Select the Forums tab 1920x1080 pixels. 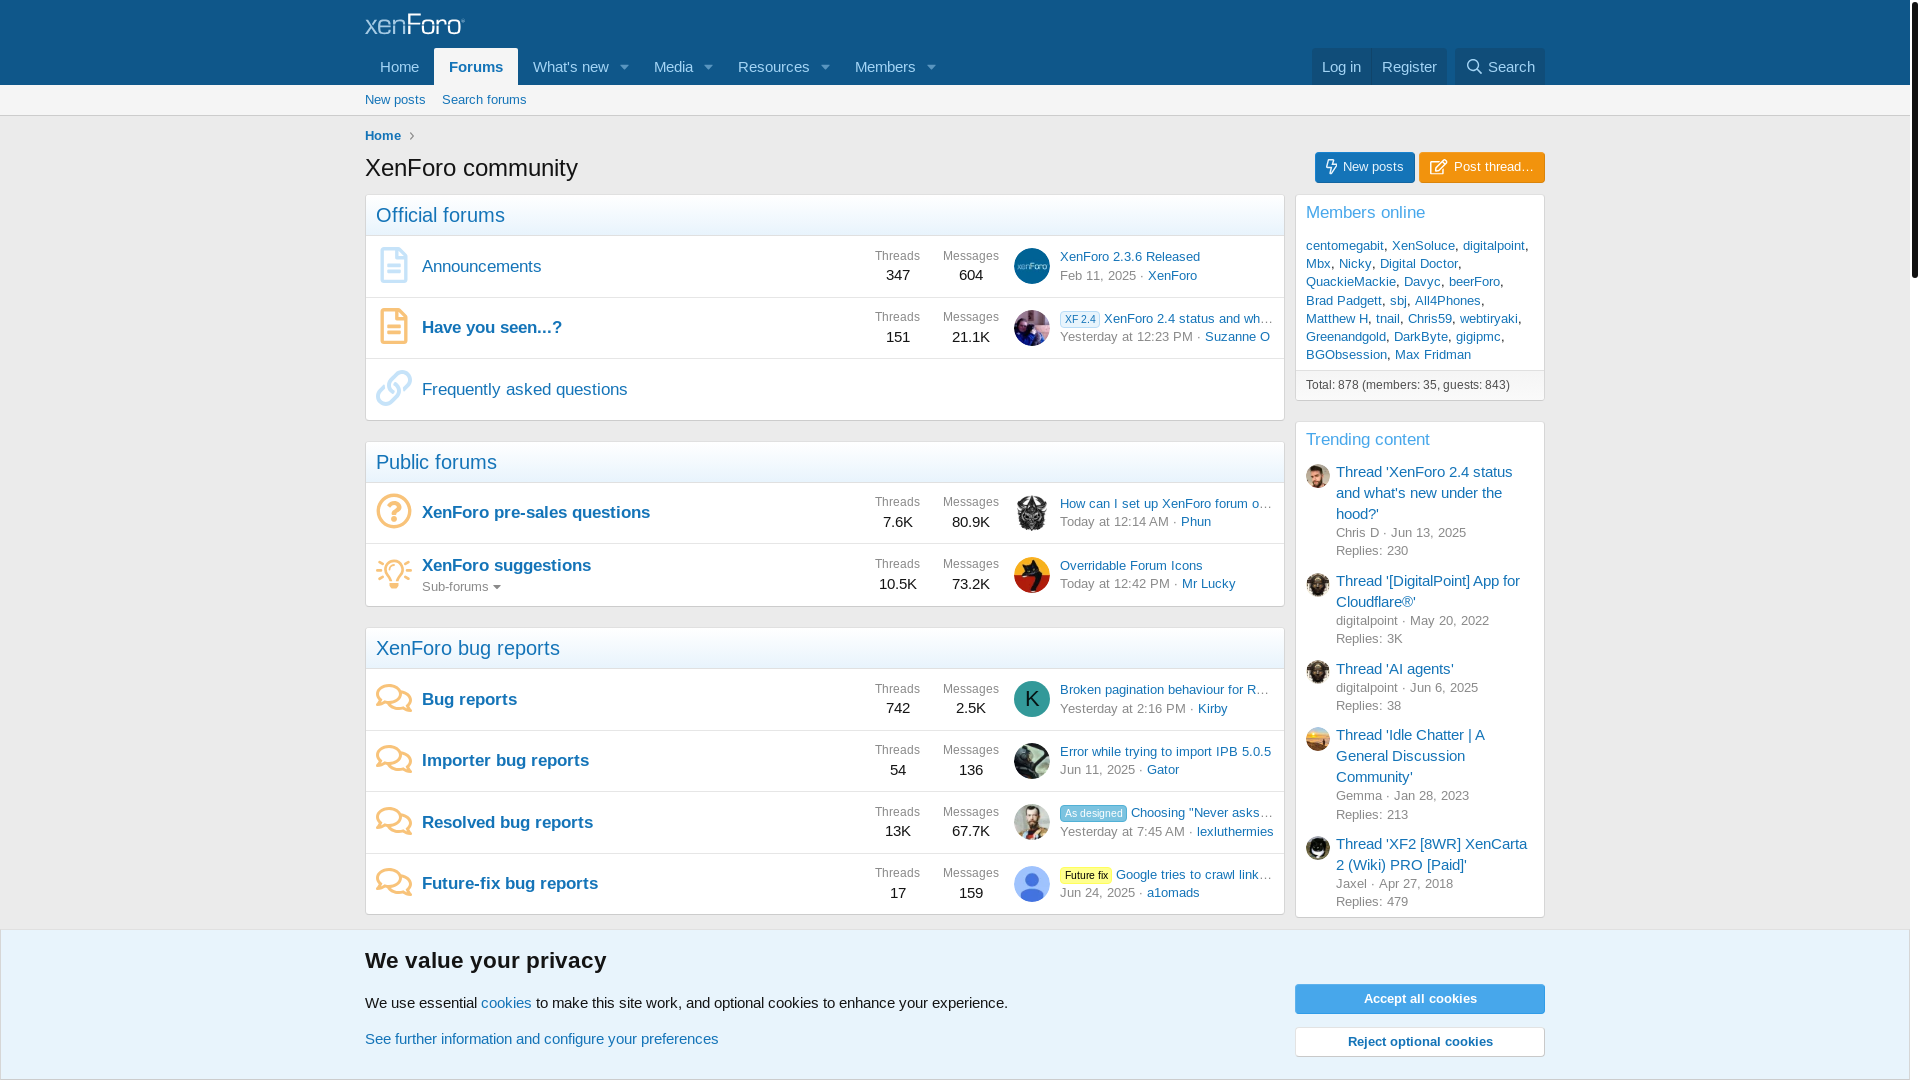coord(476,67)
